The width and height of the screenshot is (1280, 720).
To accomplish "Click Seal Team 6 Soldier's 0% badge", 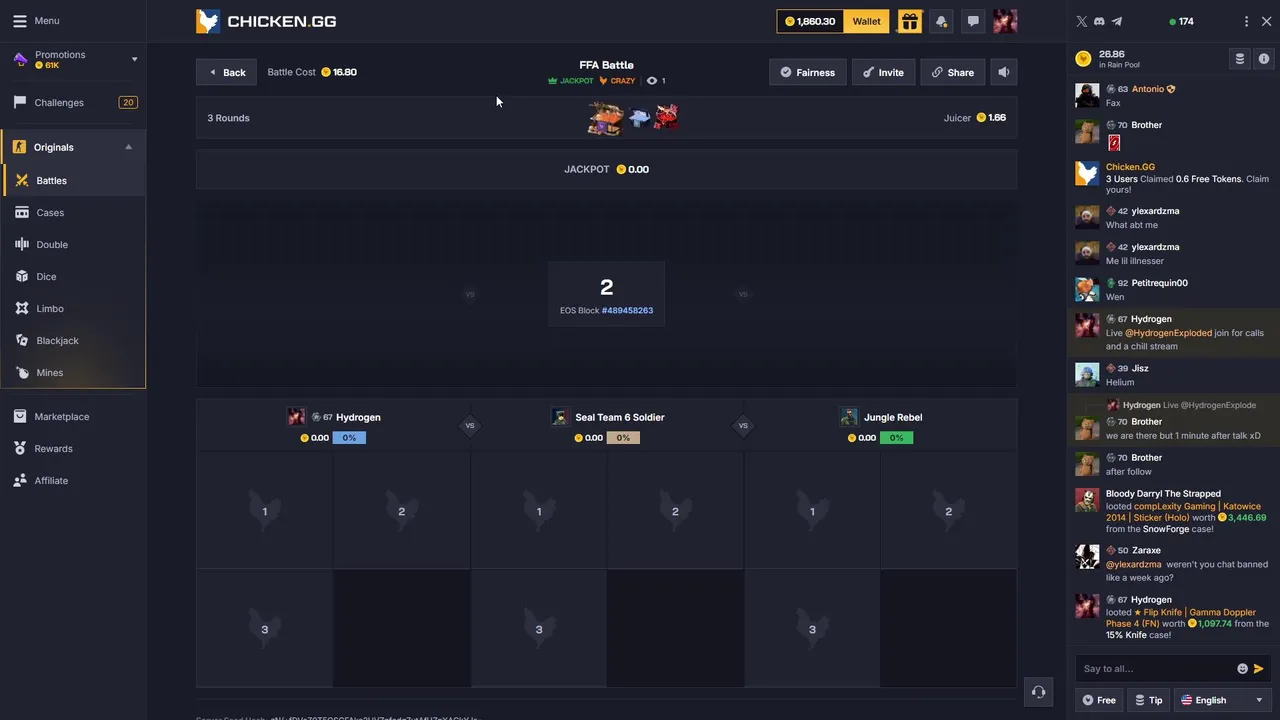I will click(x=623, y=438).
